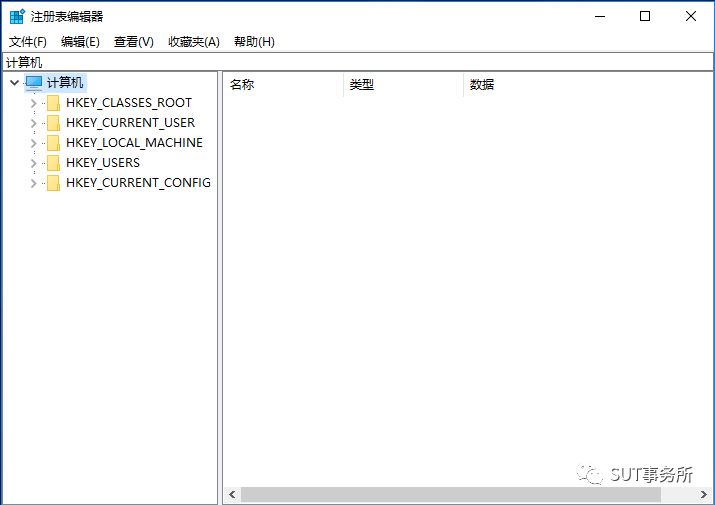This screenshot has height=505, width=715.
Task: Click the horizontal scrollbar right arrow
Action: click(704, 495)
